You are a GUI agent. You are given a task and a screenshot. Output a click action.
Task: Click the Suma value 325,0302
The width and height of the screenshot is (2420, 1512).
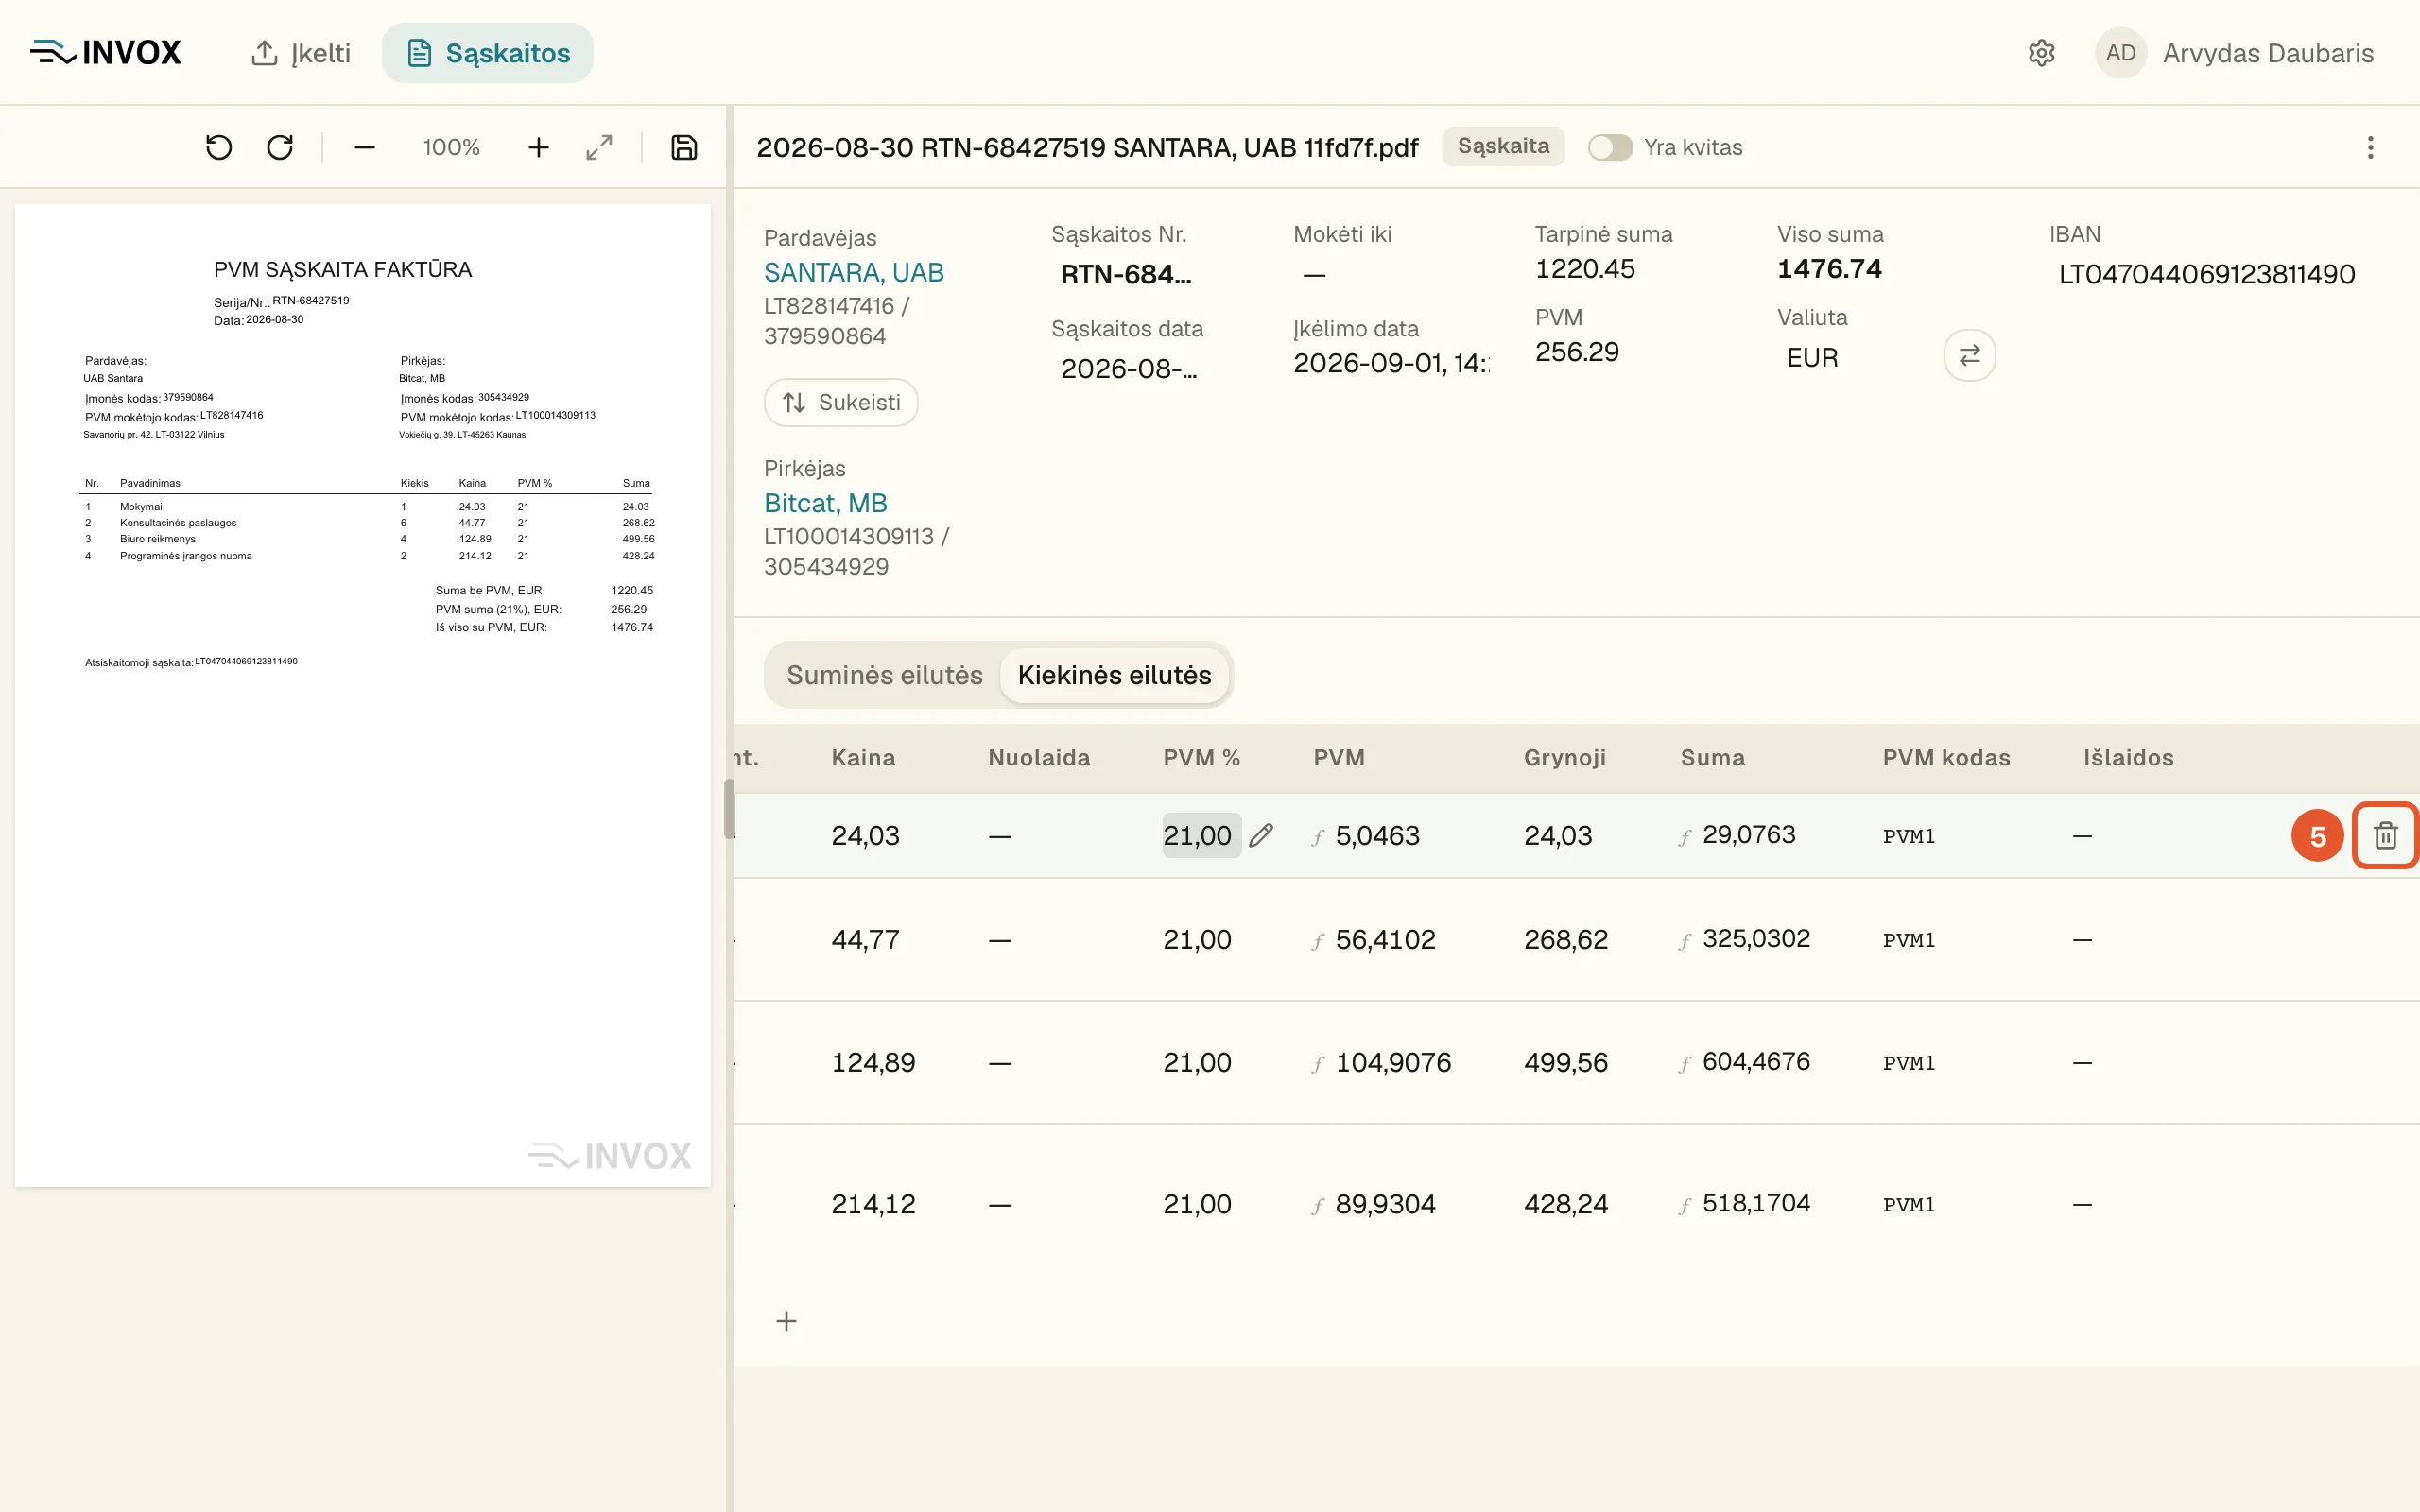pyautogui.click(x=1756, y=939)
